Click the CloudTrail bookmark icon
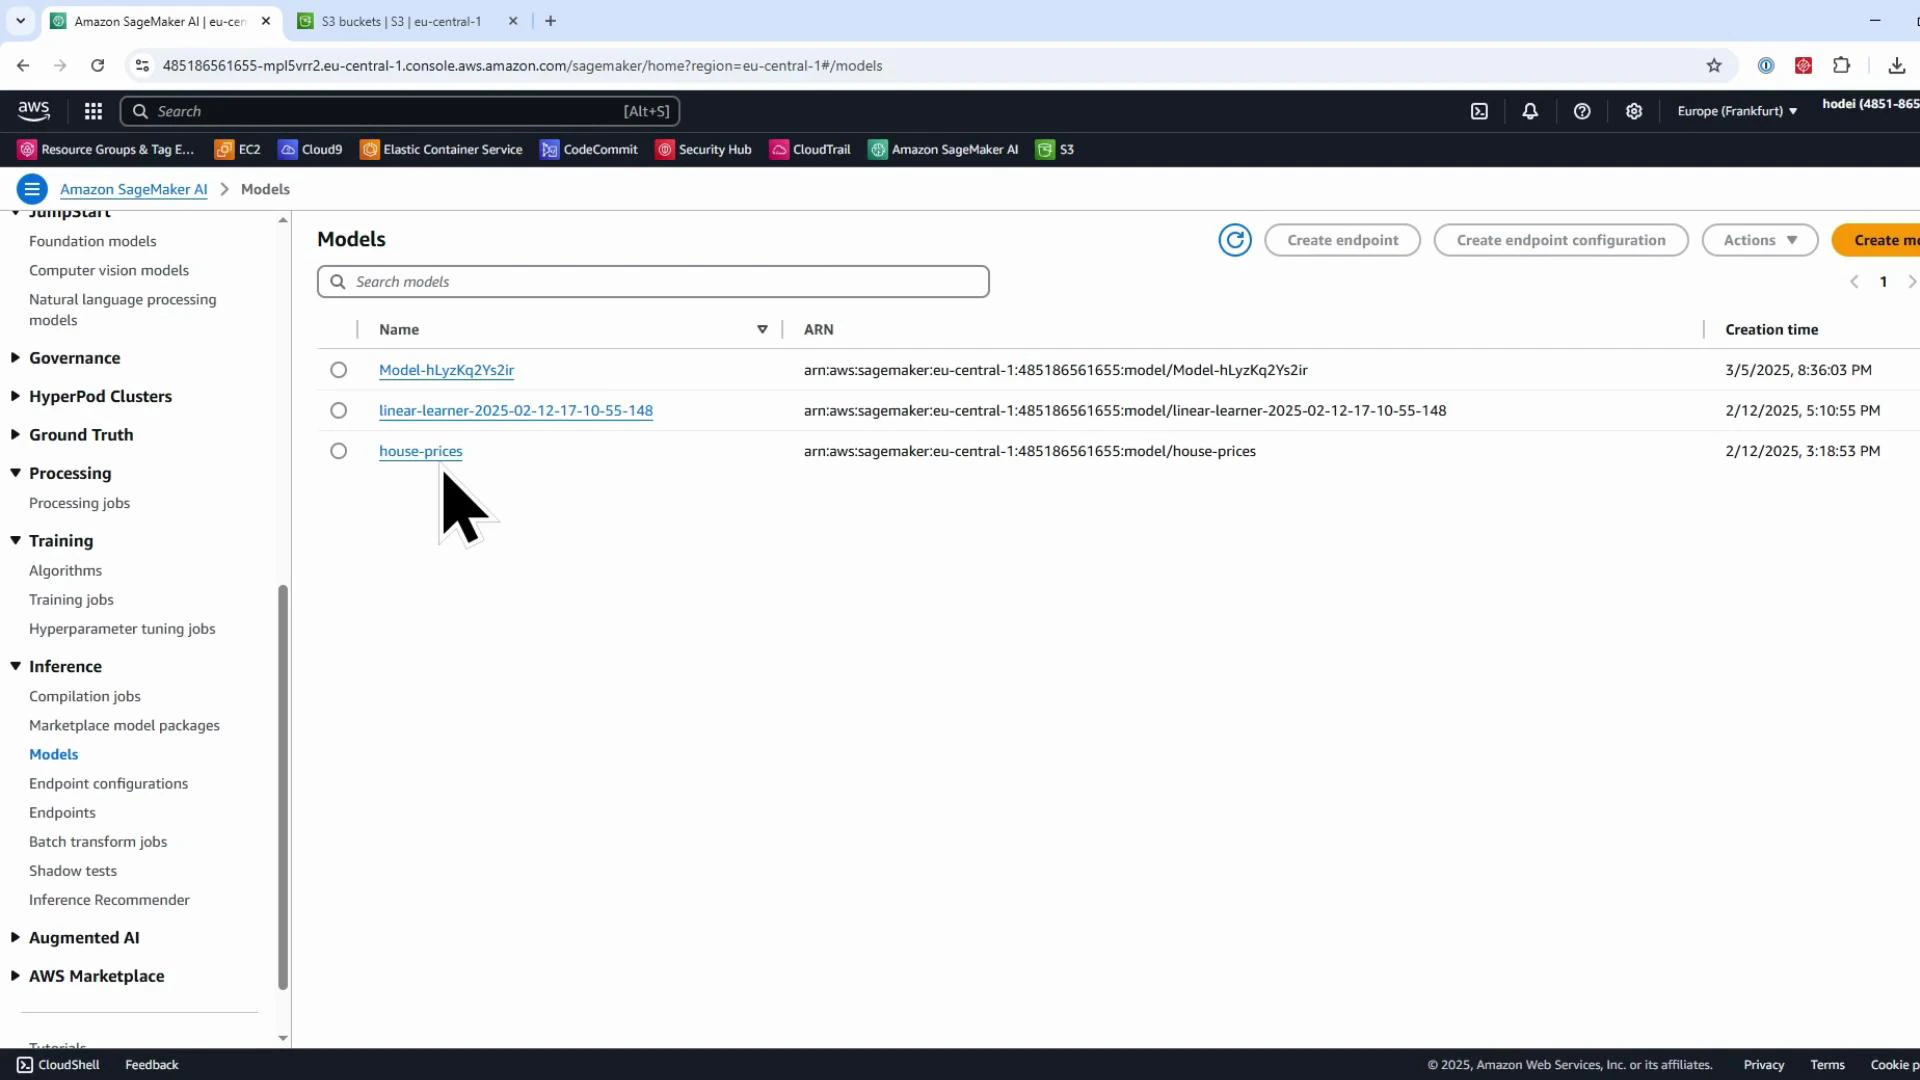The image size is (1920, 1080). coord(780,149)
